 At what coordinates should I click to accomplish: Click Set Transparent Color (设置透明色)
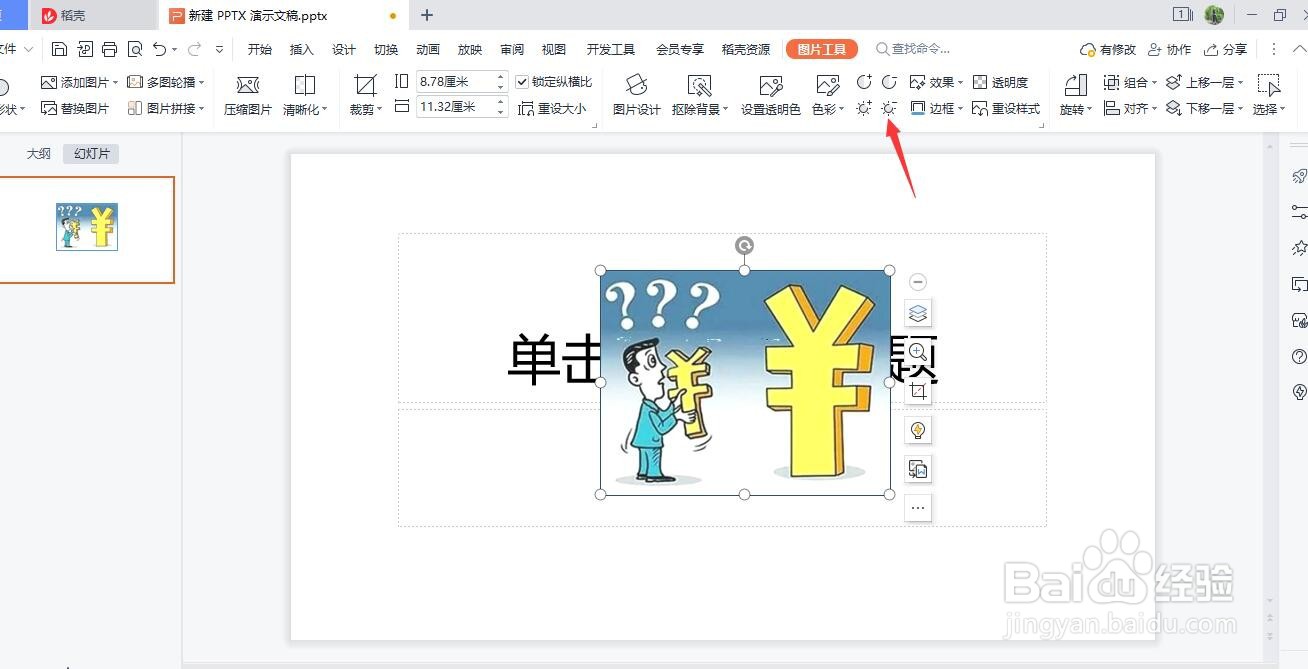(771, 96)
